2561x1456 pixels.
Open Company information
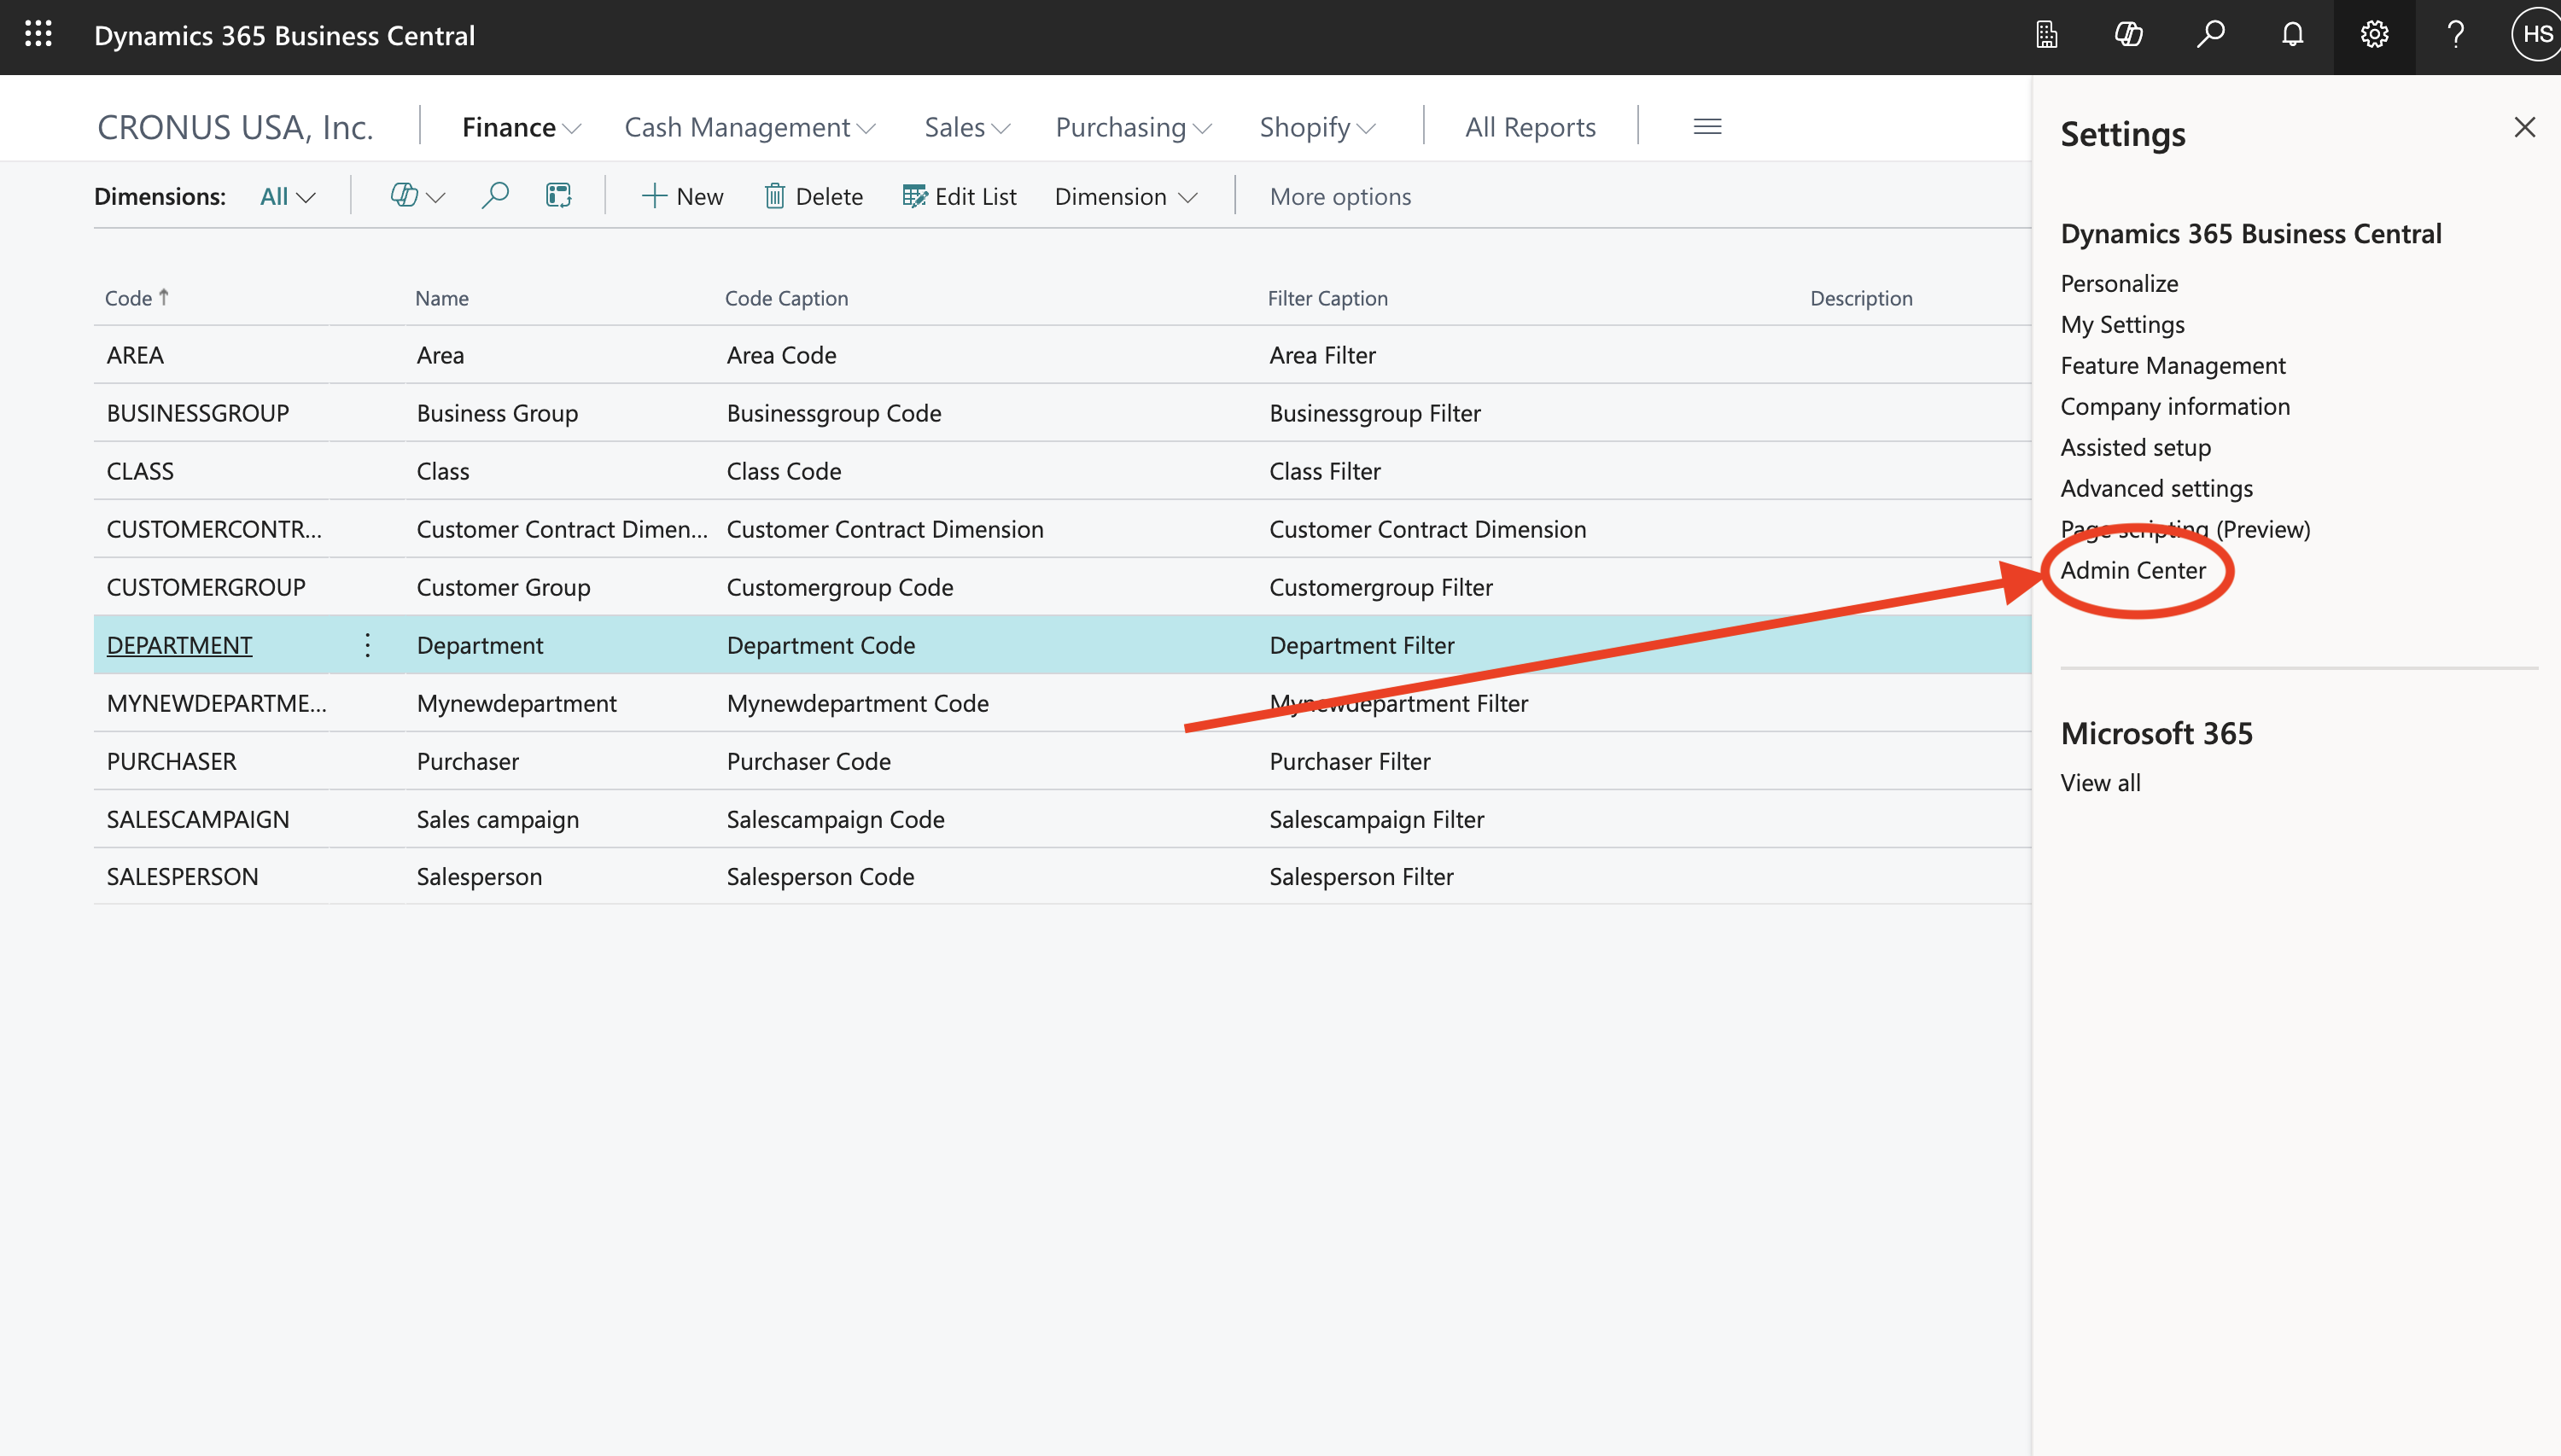click(x=2174, y=406)
